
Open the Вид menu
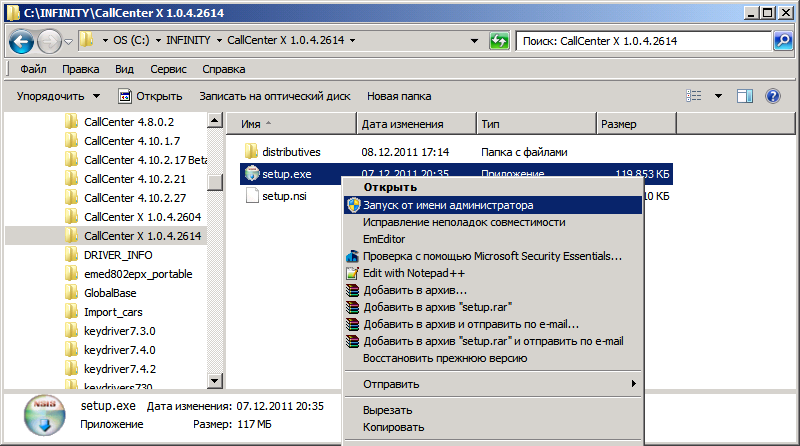point(124,69)
